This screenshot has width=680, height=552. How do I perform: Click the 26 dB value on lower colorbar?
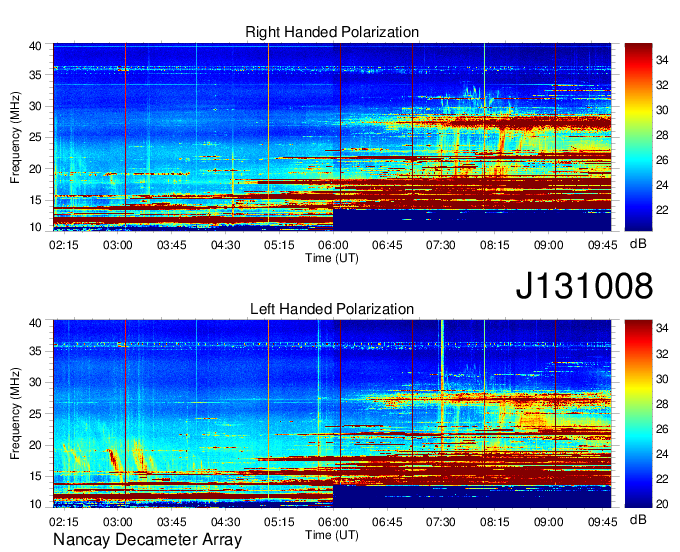click(662, 429)
